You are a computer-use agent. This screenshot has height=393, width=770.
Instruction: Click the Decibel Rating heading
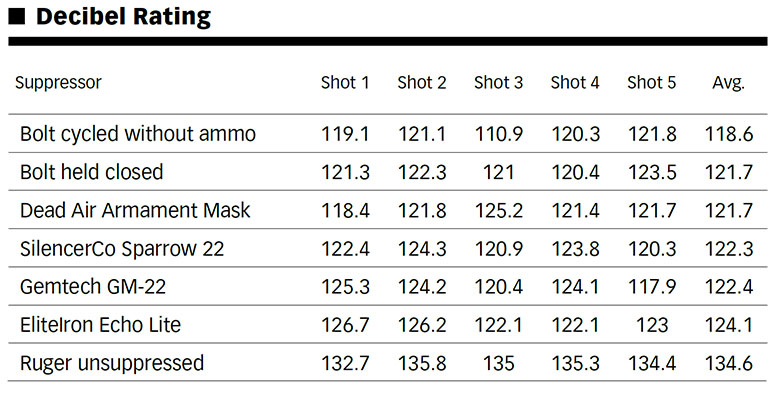coord(123,17)
